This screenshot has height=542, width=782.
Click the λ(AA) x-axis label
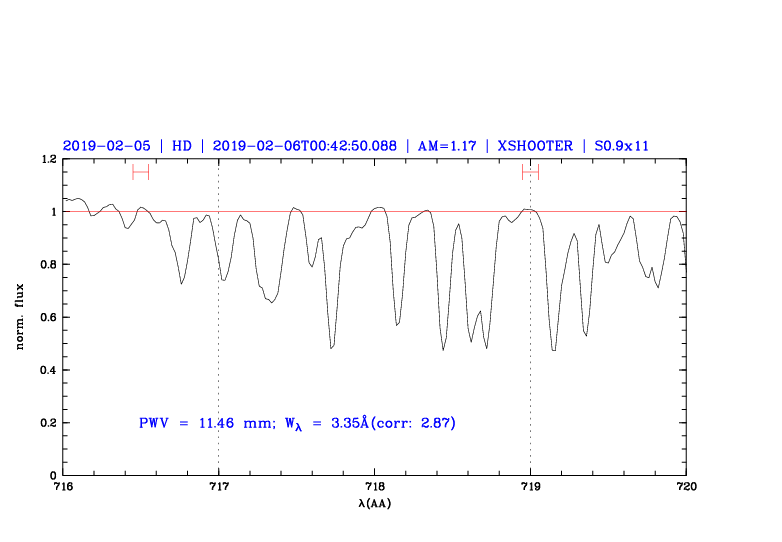point(374,502)
